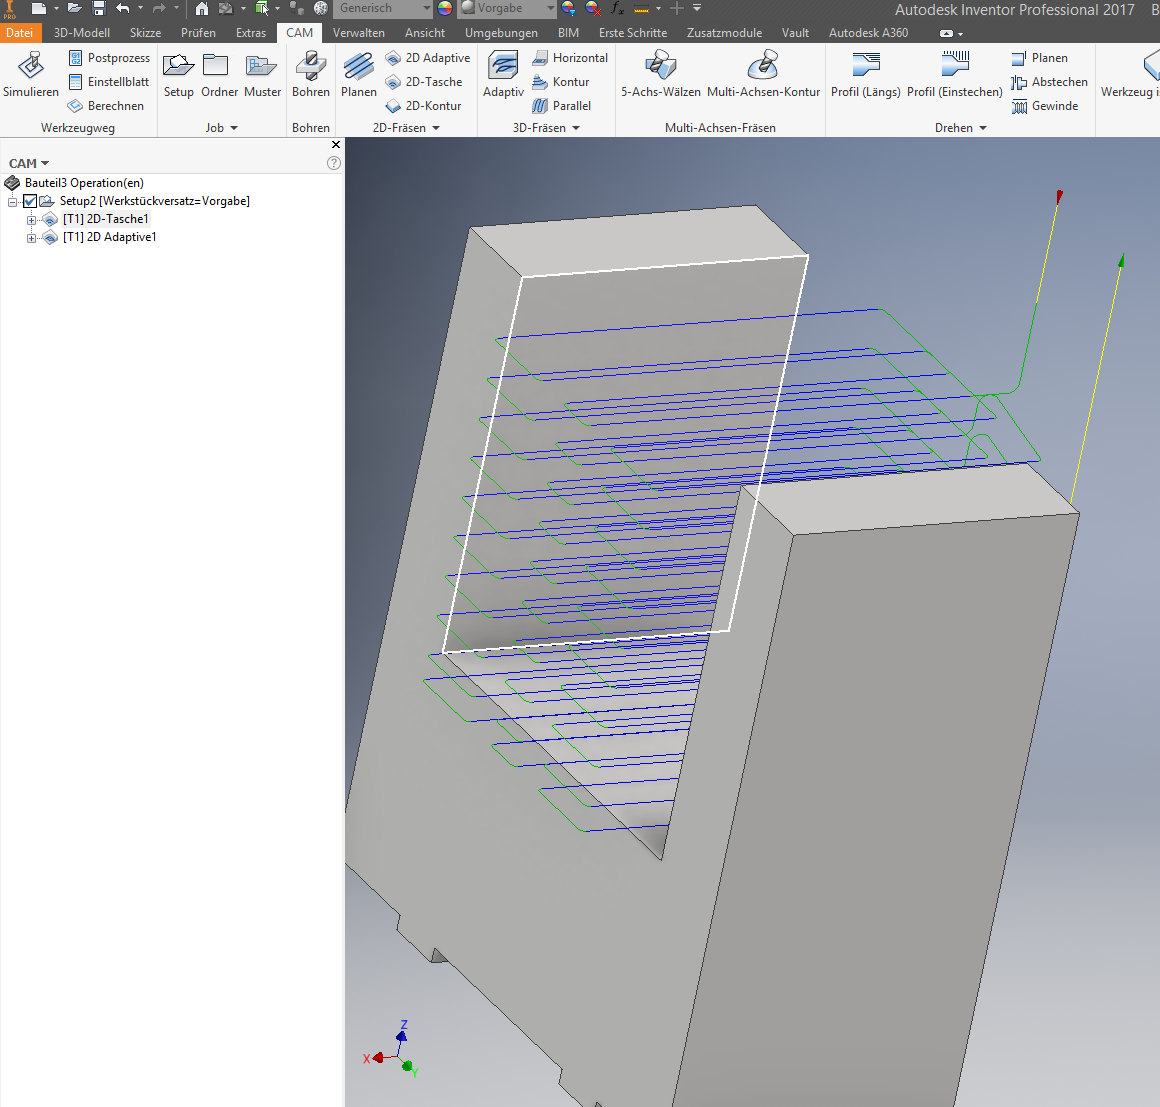The image size is (1160, 1107).
Task: Choose the Planen facing operation
Action: pos(358,74)
